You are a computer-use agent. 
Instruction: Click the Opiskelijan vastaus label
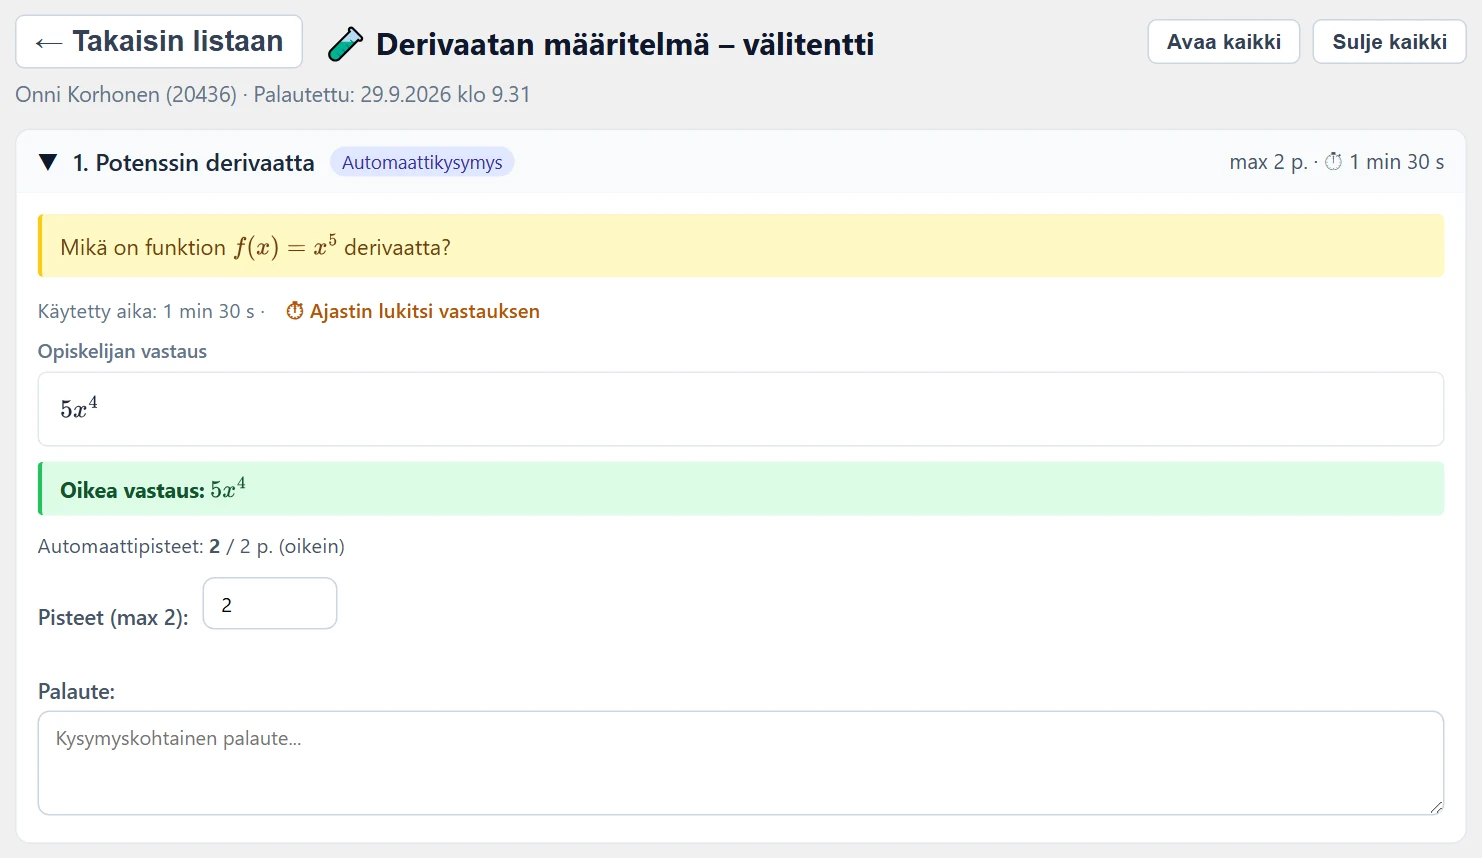(122, 351)
